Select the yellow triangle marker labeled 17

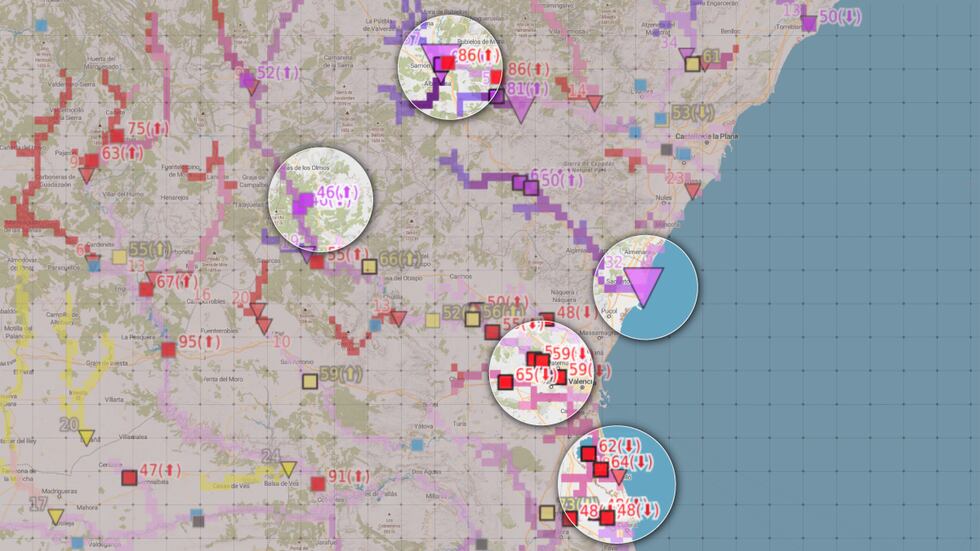[56, 517]
